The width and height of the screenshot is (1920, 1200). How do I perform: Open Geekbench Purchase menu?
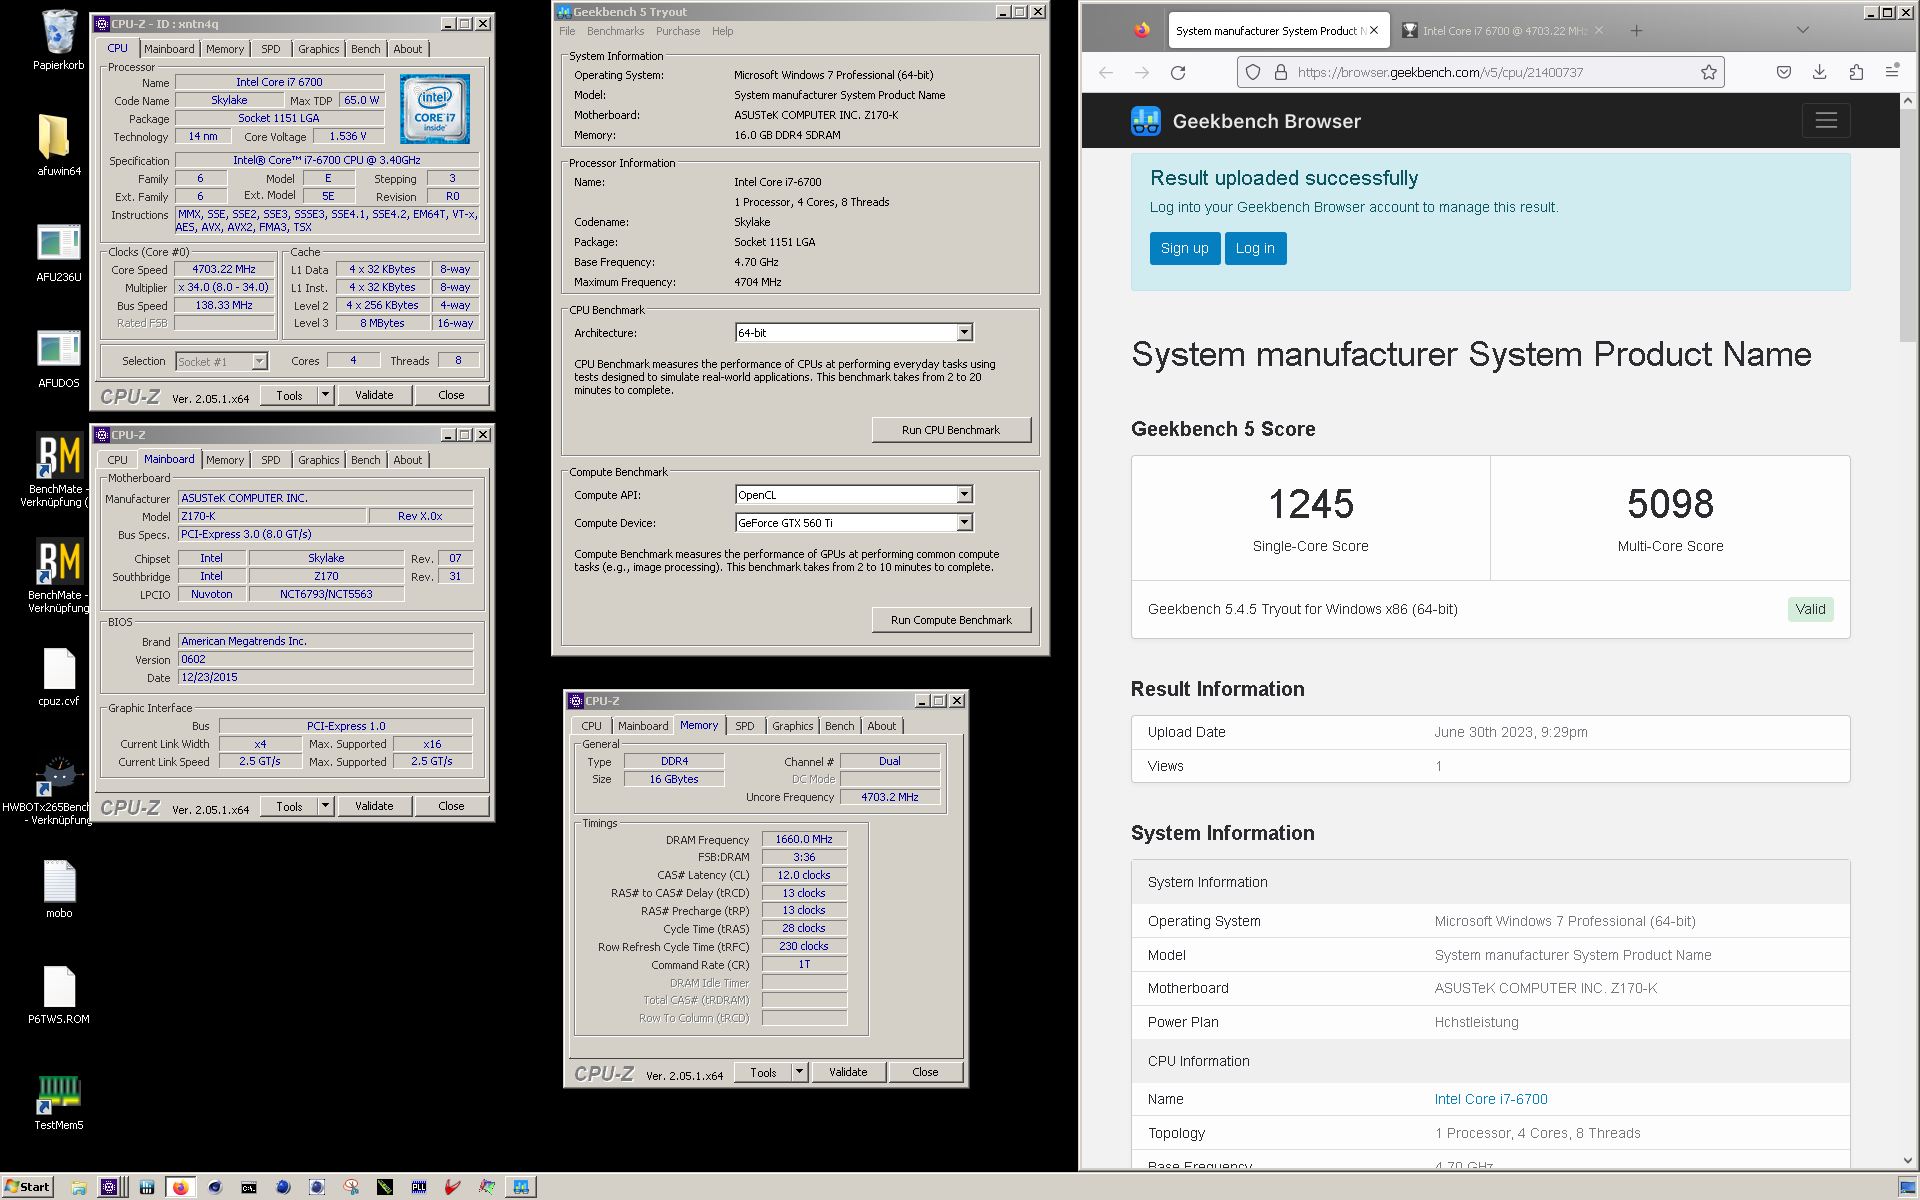tap(678, 31)
